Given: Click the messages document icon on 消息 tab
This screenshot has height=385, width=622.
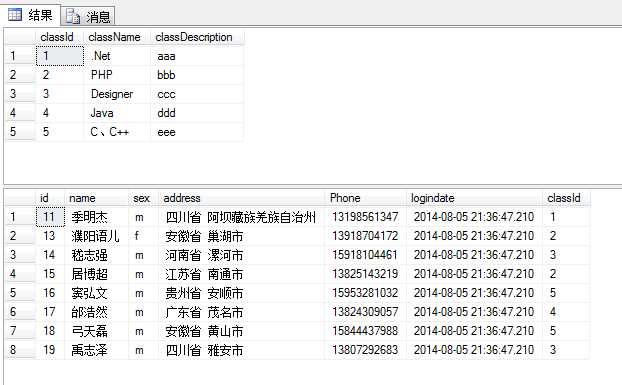Looking at the screenshot, I should coord(73,16).
